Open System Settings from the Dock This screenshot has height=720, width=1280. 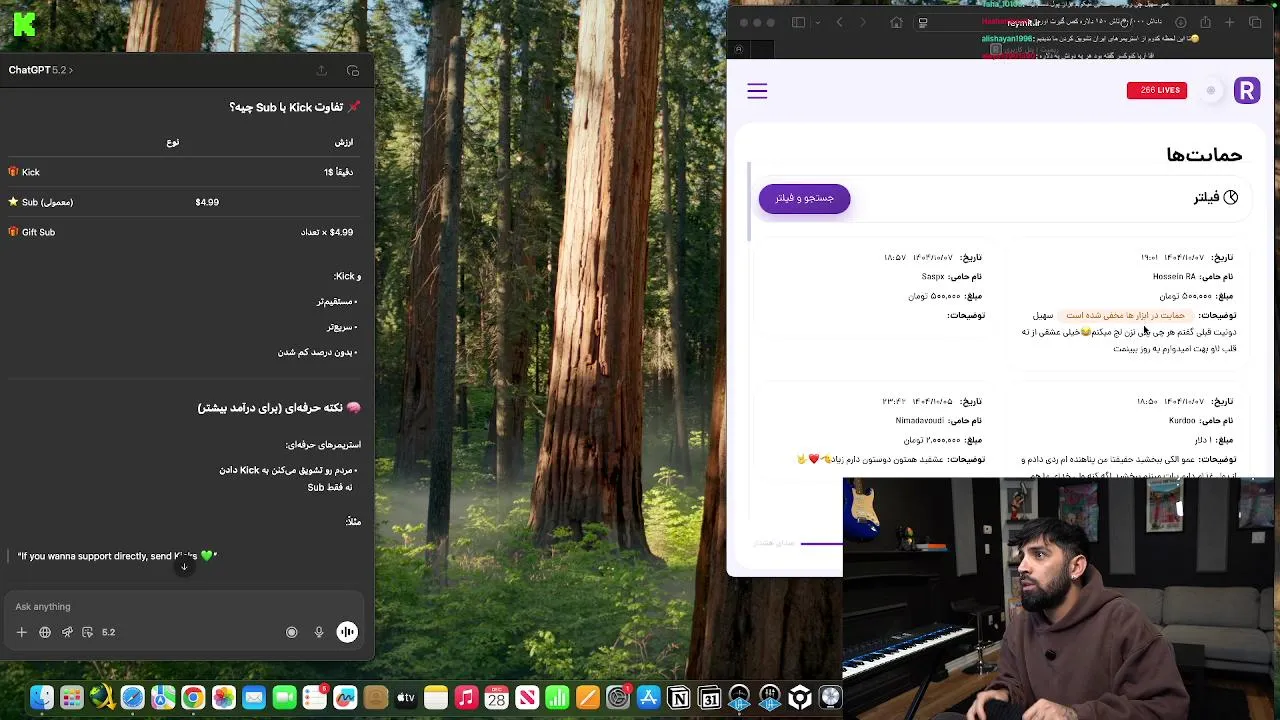(x=618, y=697)
